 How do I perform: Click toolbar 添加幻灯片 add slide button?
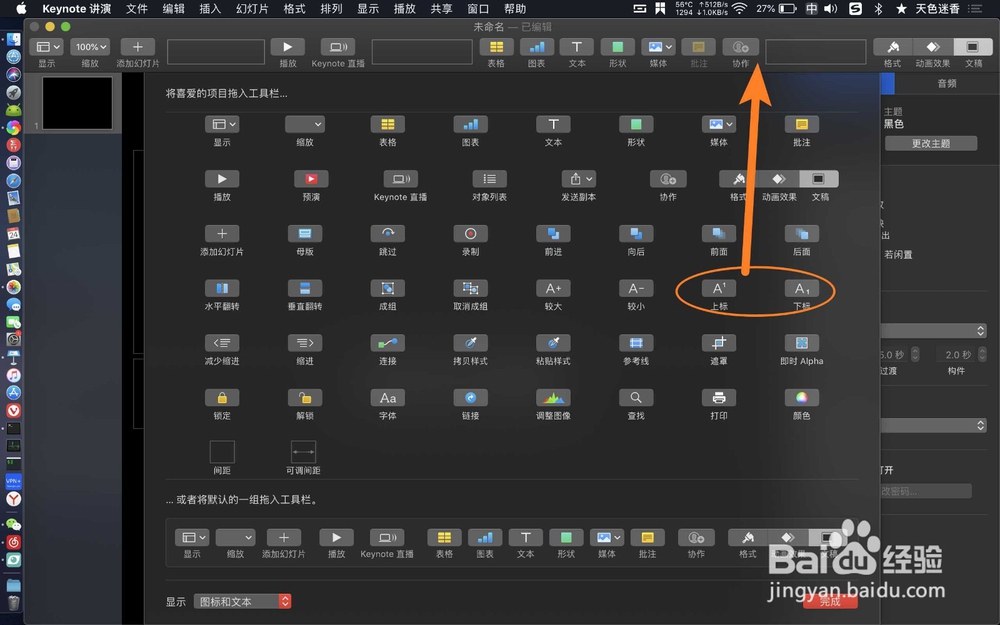pos(138,47)
